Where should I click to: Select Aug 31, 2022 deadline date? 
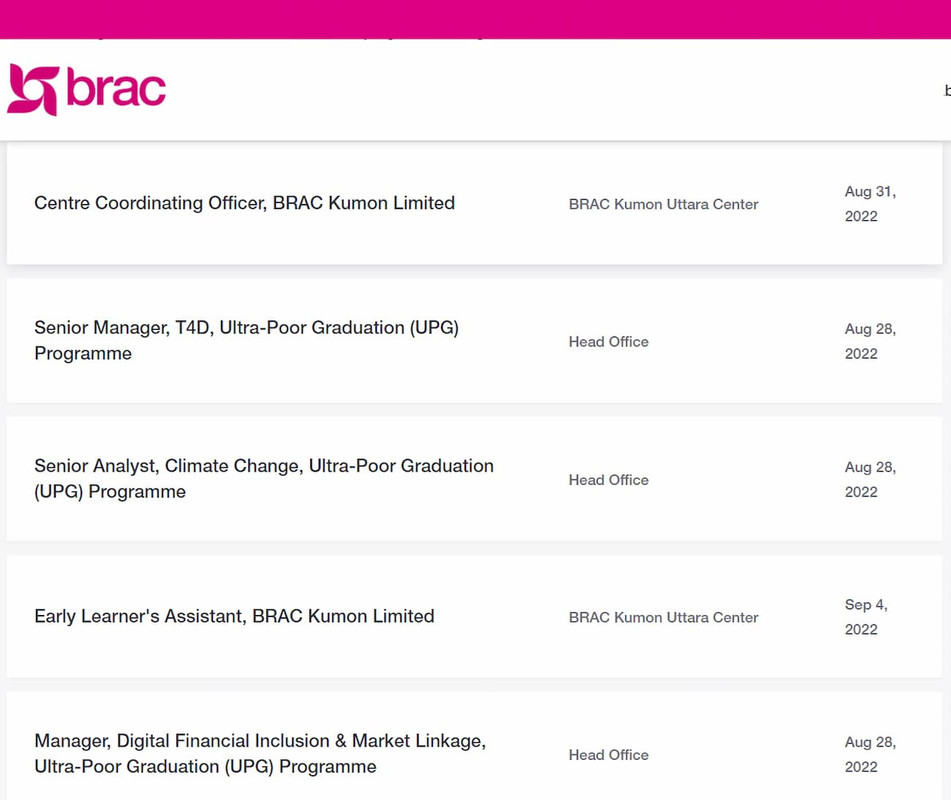[870, 204]
